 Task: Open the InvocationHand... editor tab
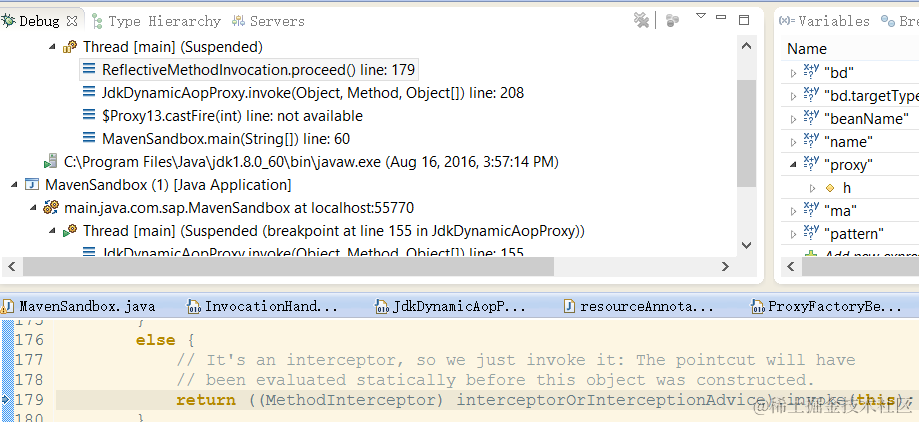tap(263, 307)
